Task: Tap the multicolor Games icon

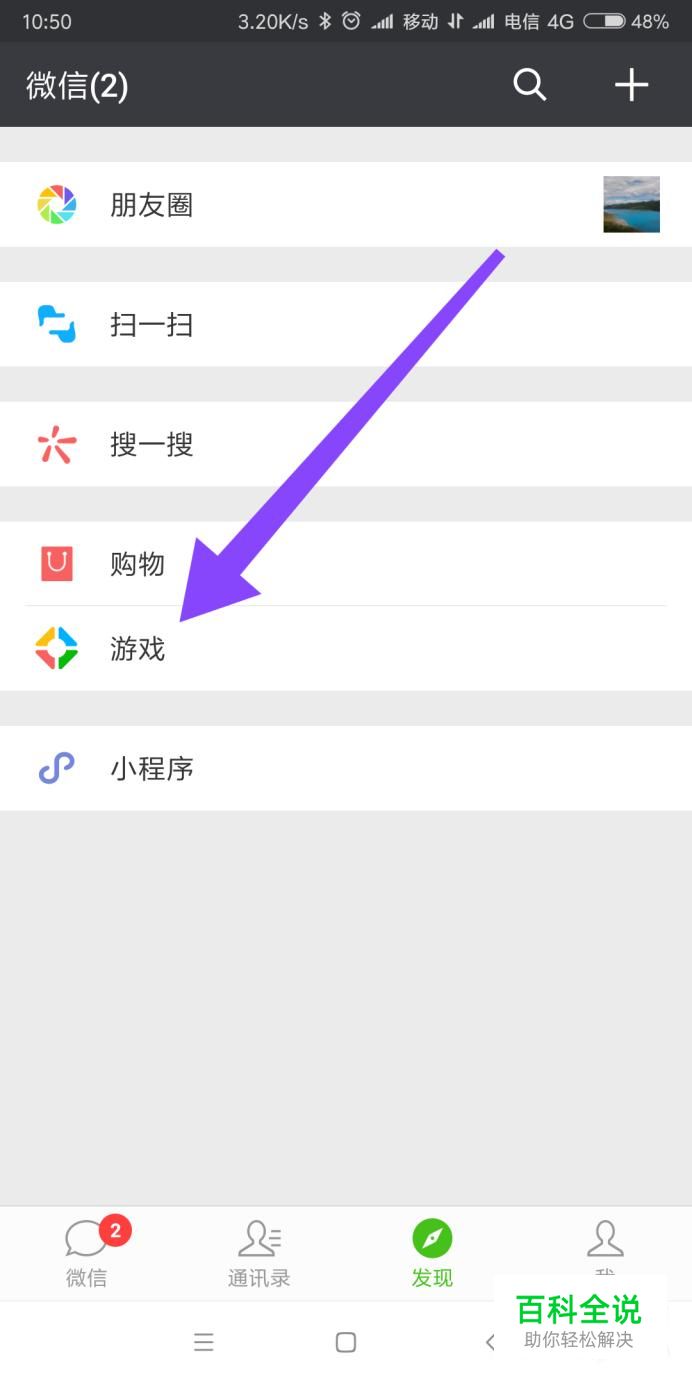Action: (57, 649)
